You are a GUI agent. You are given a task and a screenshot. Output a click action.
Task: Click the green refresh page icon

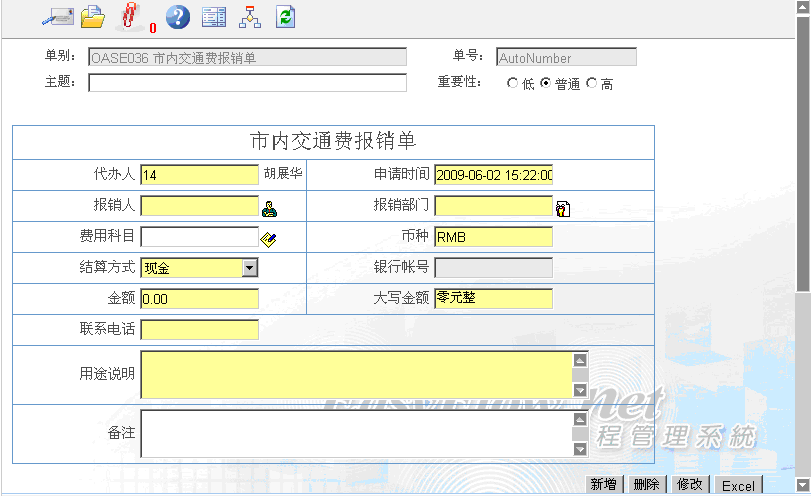(x=286, y=17)
